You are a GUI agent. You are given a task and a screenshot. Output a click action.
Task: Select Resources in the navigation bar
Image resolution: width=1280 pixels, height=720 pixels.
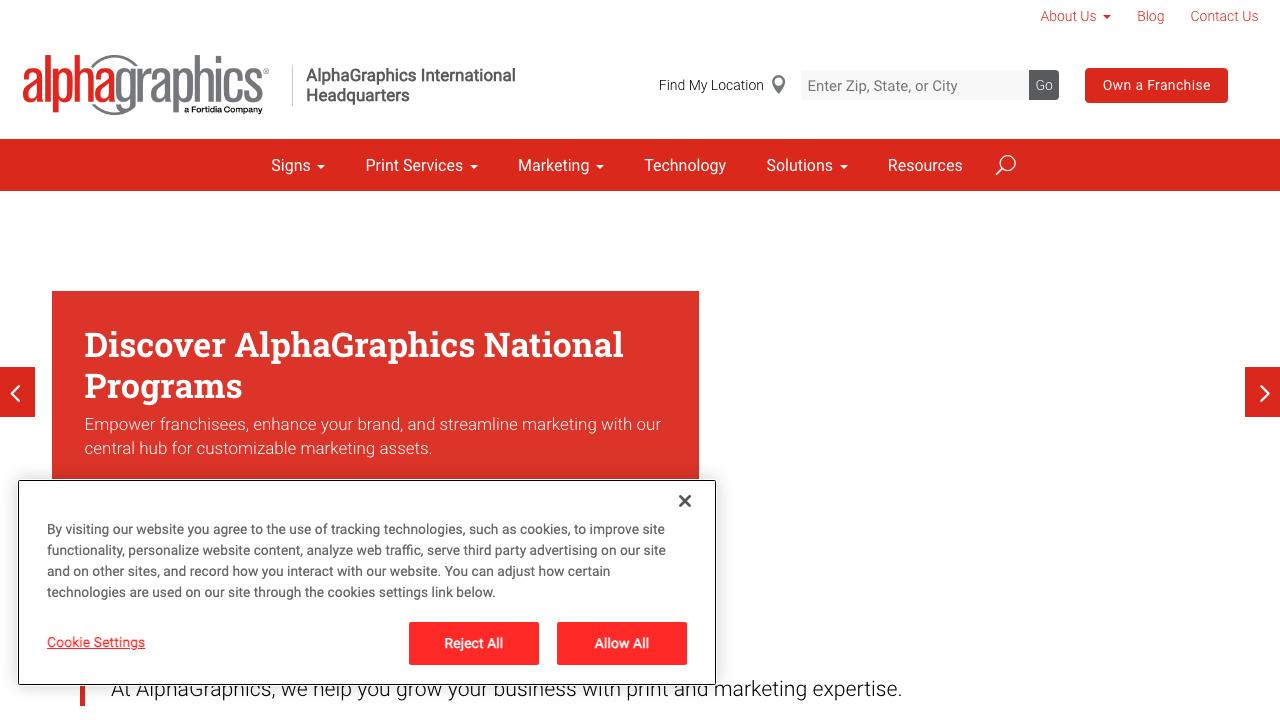pyautogui.click(x=925, y=165)
